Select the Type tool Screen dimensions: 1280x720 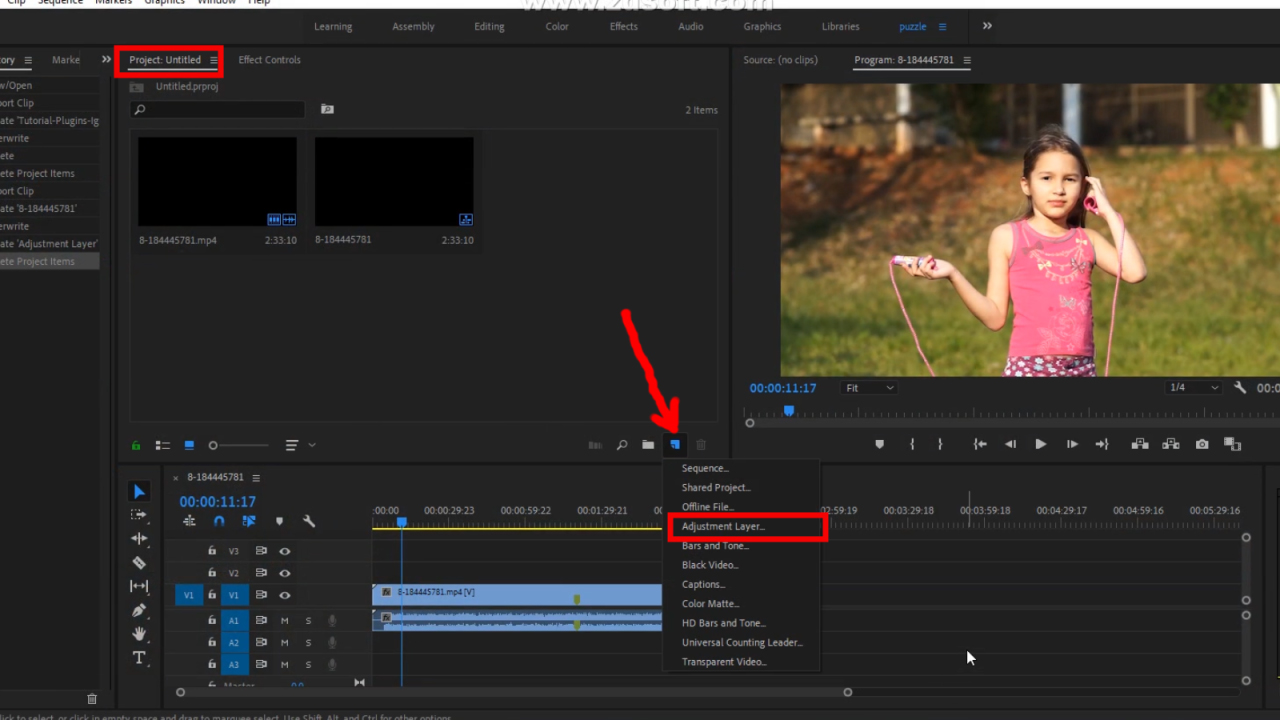139,658
